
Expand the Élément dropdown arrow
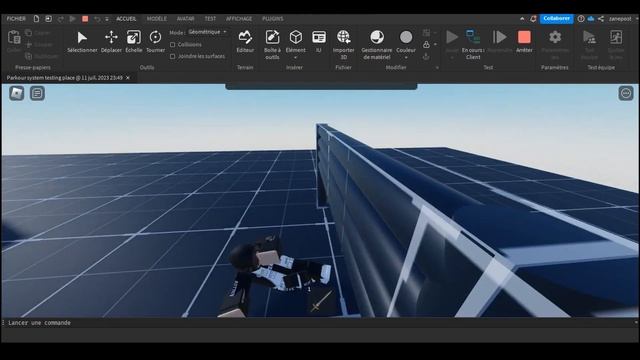[x=296, y=58]
